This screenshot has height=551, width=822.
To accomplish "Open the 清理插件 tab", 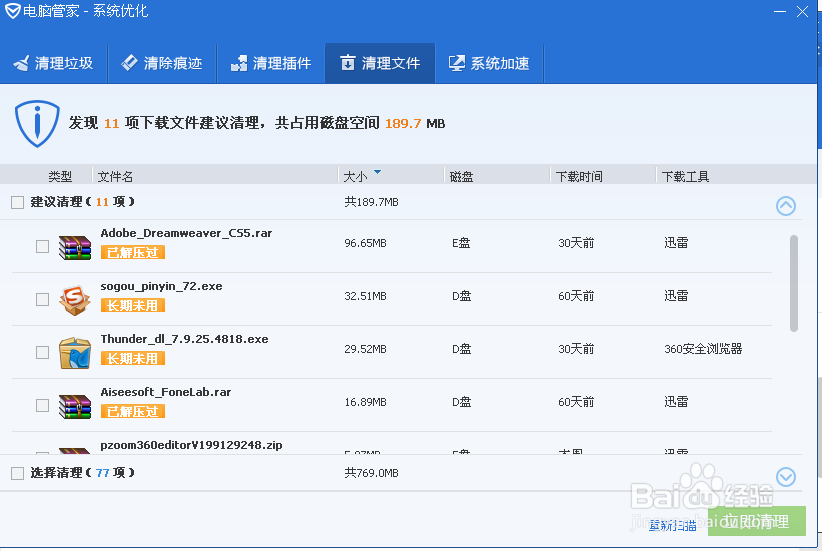I will (x=272, y=63).
